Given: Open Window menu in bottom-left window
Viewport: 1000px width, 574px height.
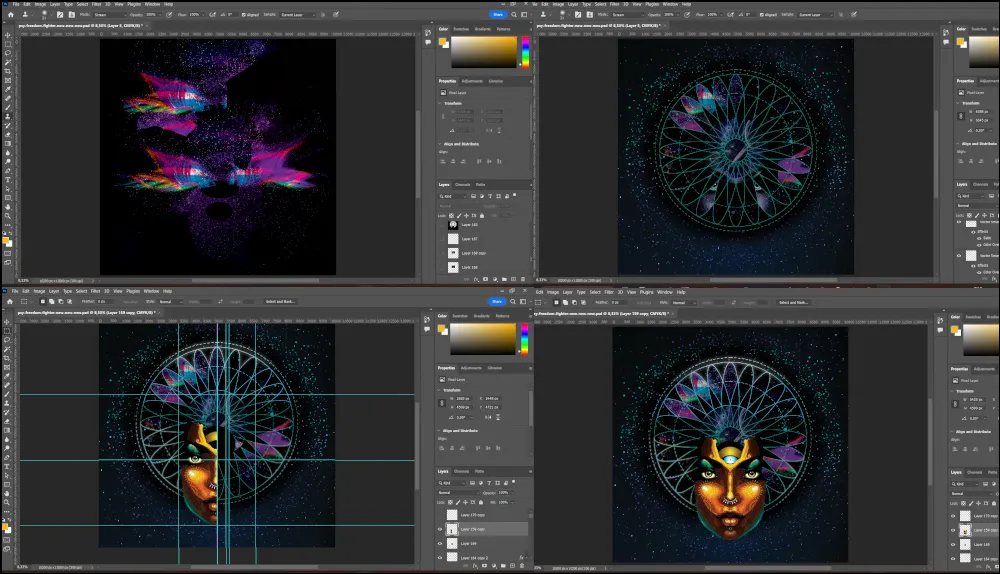Looking at the screenshot, I should (x=151, y=291).
